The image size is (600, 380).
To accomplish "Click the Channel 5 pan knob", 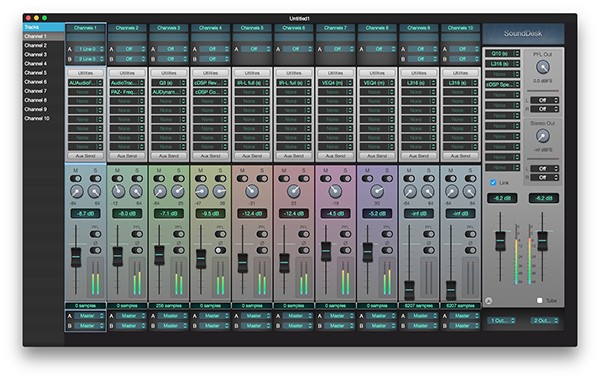I will pos(252,191).
